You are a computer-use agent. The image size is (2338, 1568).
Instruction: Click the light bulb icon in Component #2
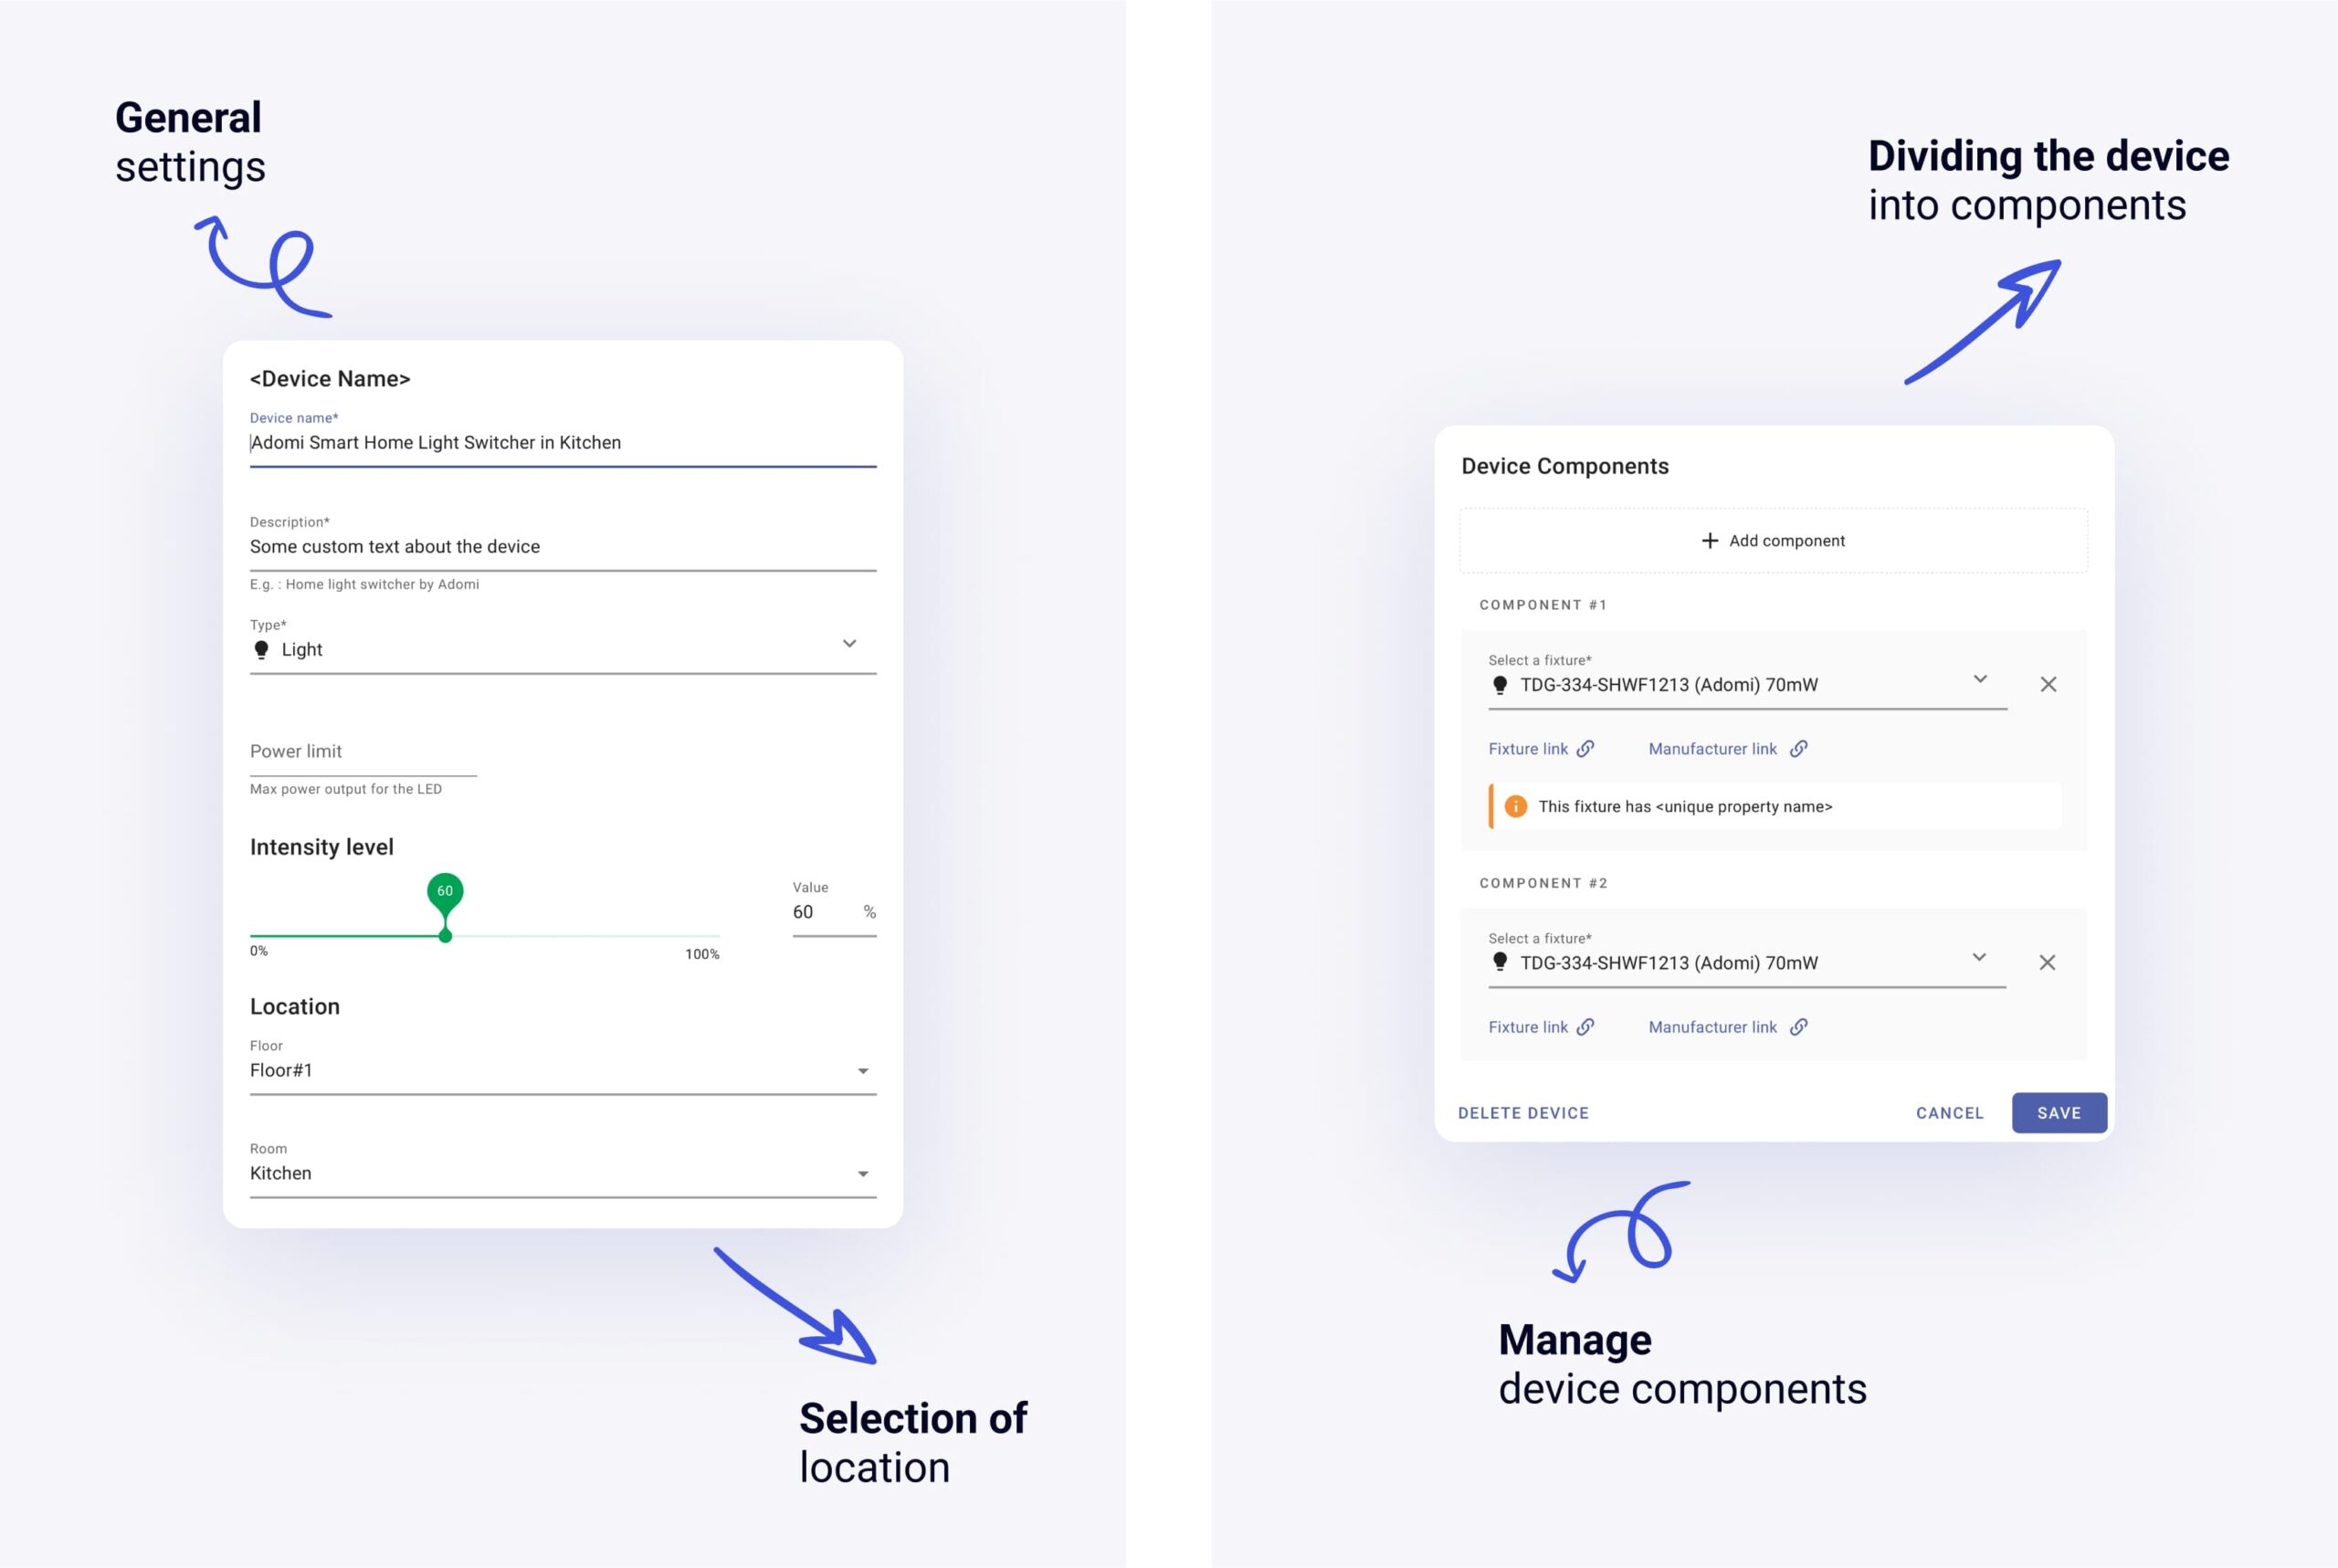coord(1498,963)
